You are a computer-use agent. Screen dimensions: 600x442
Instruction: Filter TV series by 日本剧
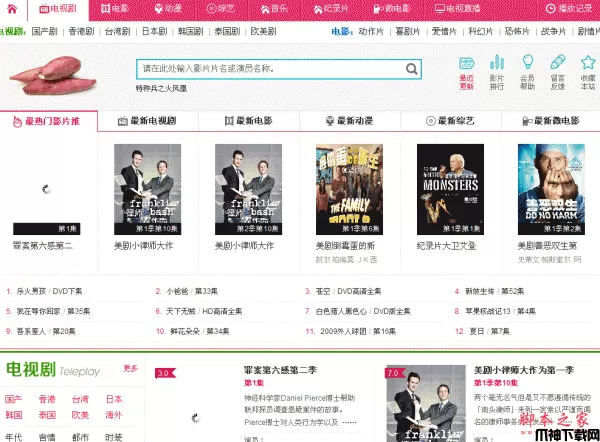click(x=155, y=31)
